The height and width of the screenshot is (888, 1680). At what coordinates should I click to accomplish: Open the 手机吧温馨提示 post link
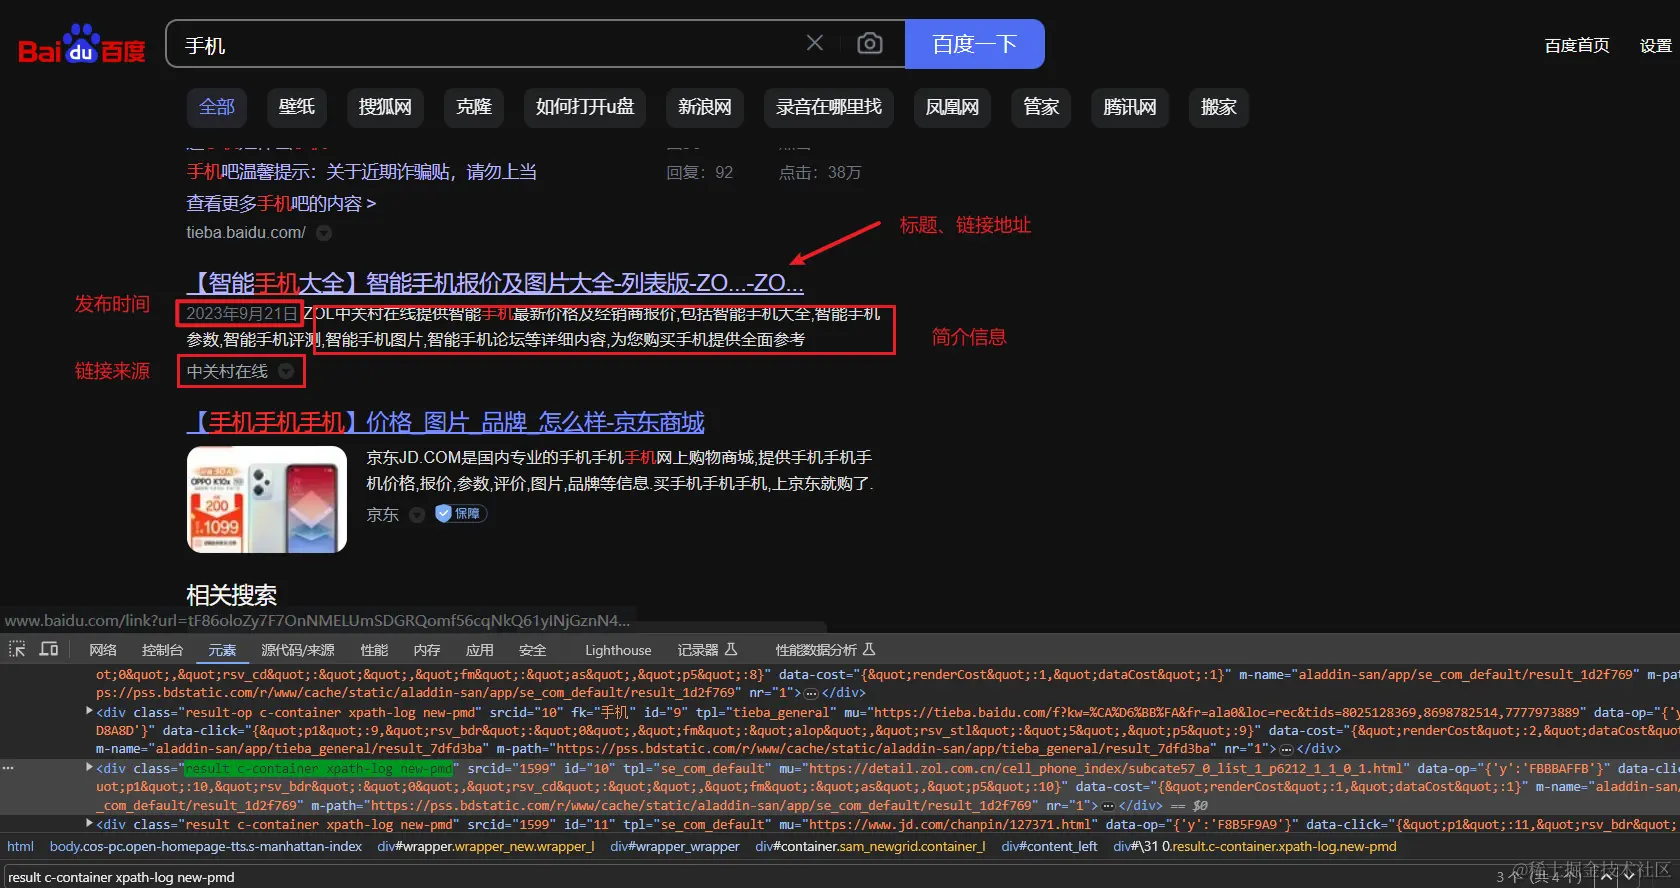tap(362, 172)
